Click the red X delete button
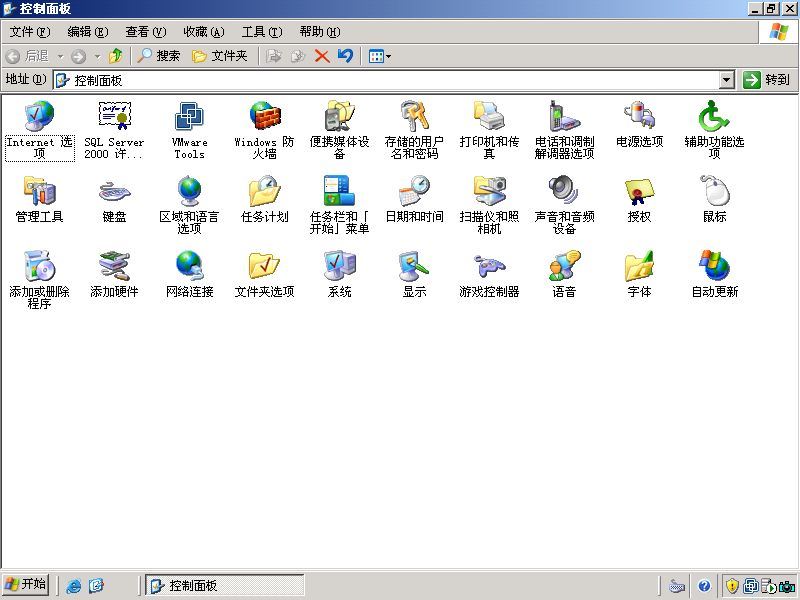This screenshot has width=800, height=600. (322, 56)
